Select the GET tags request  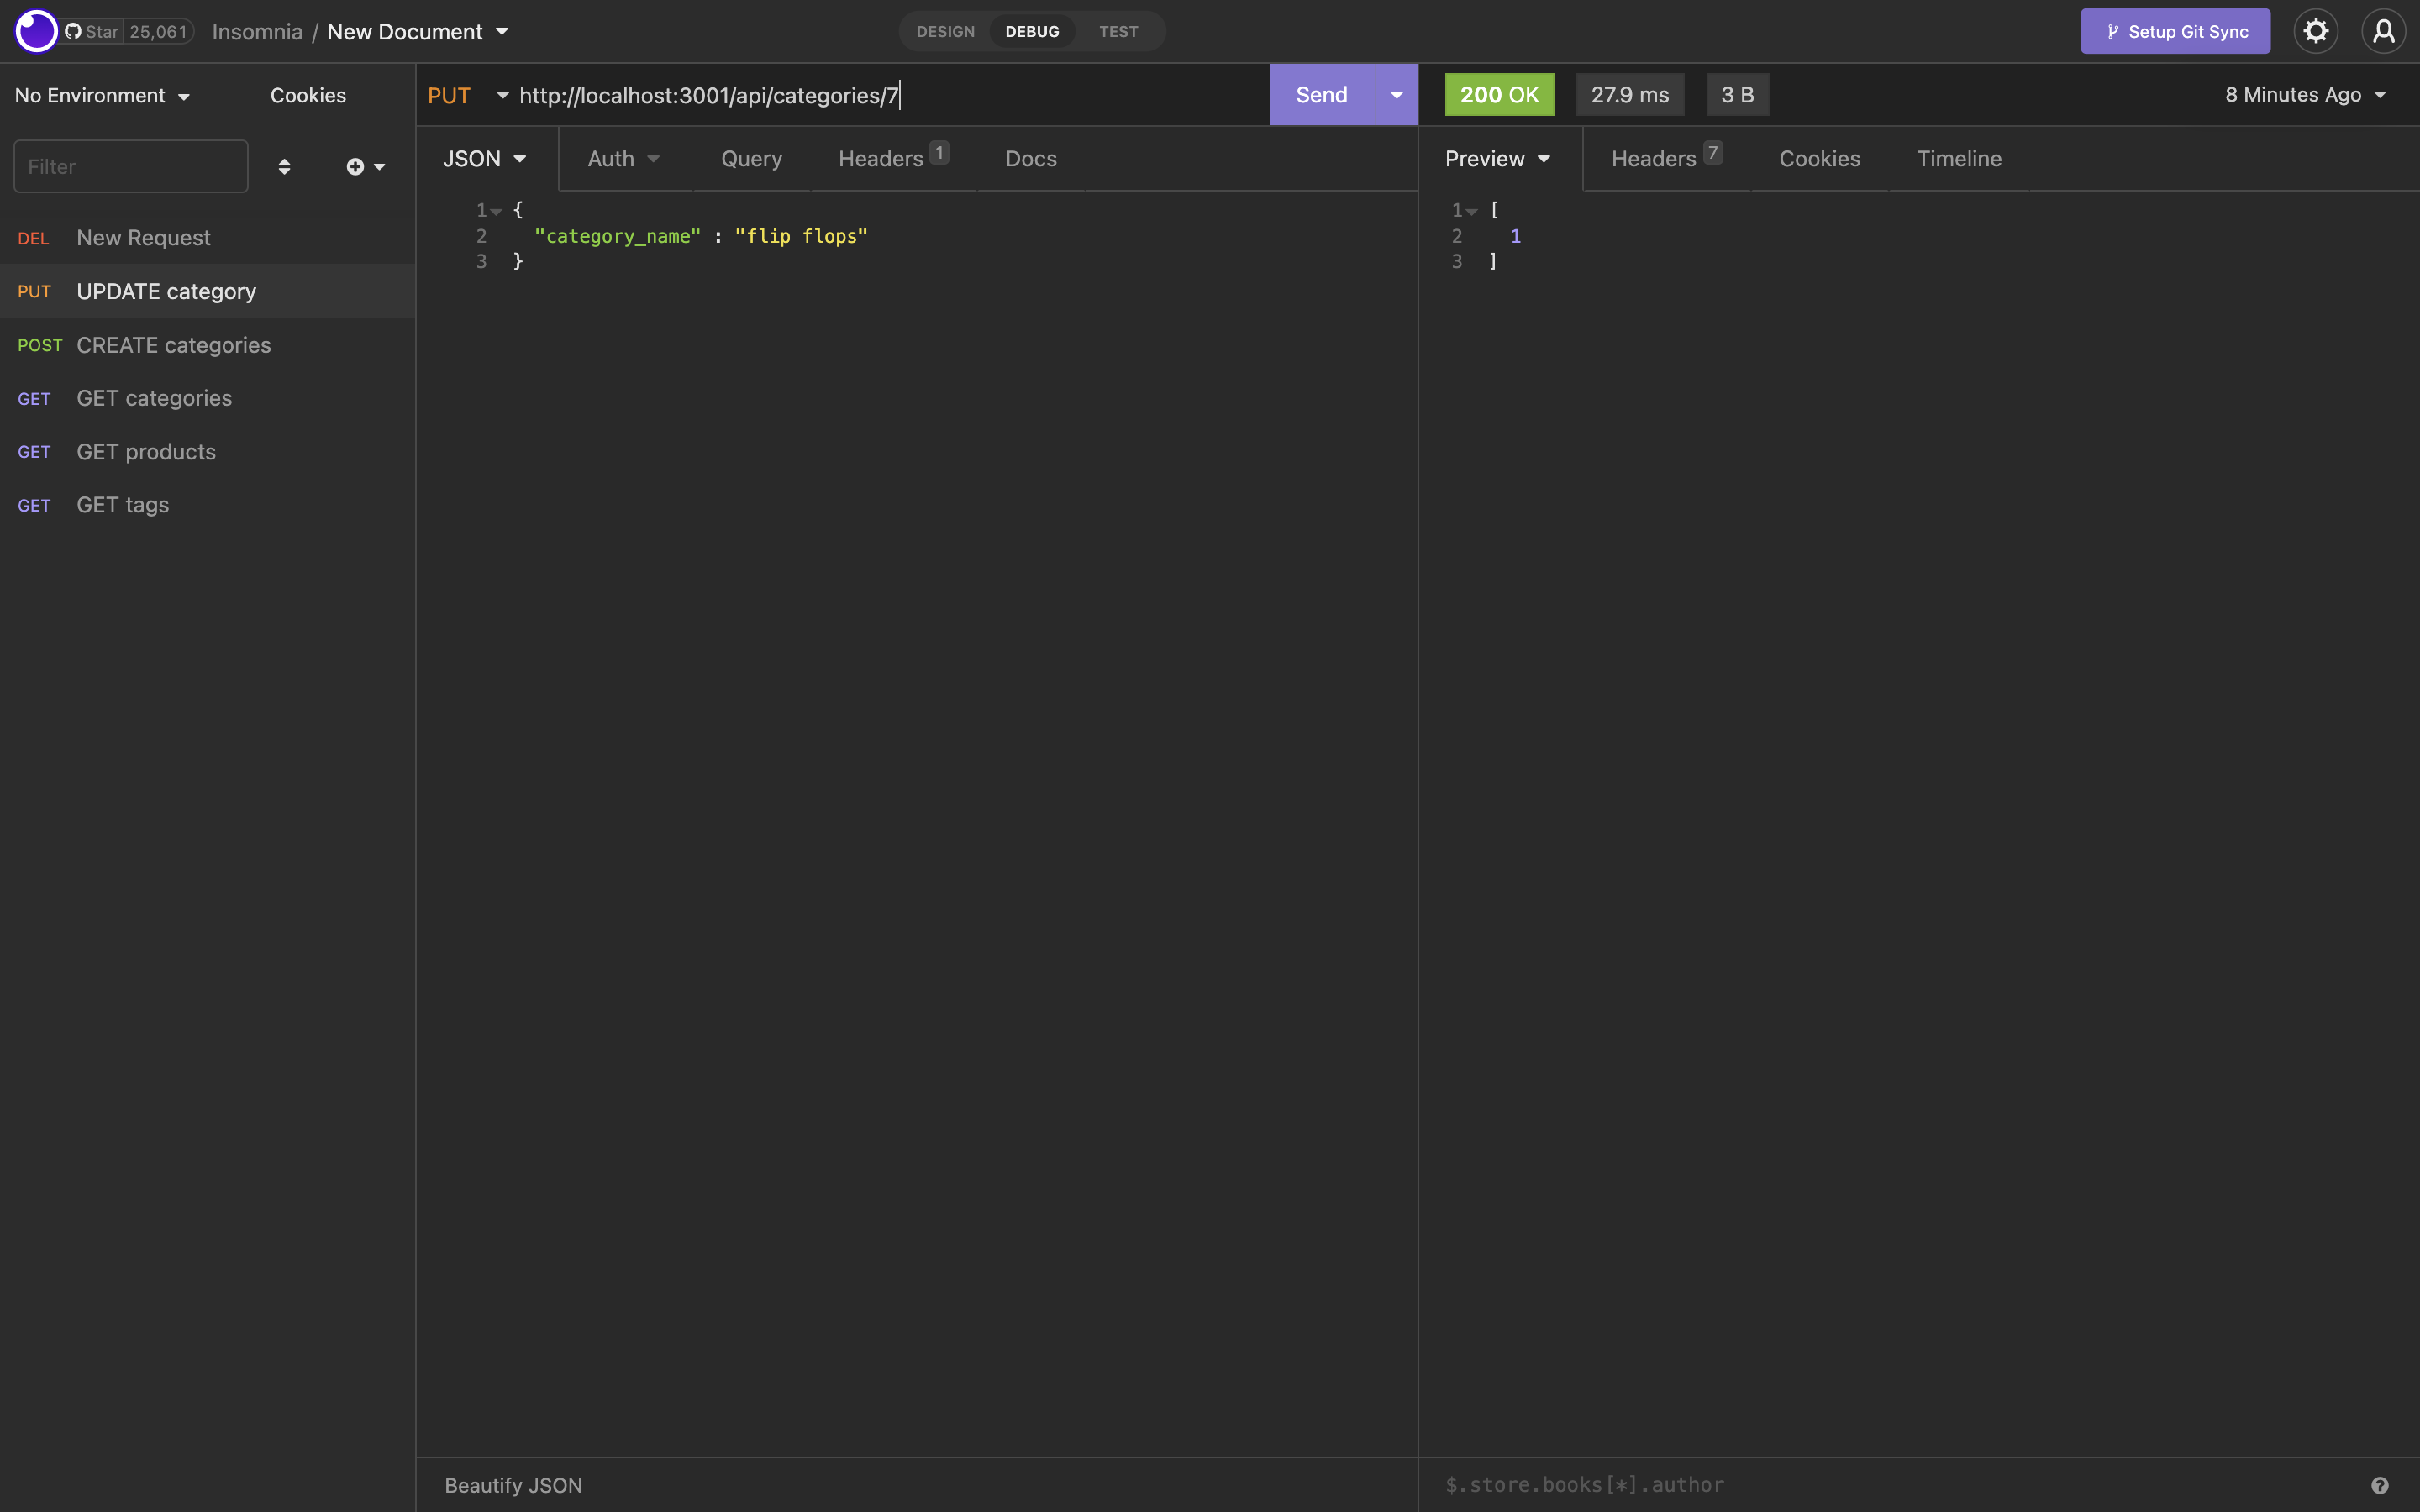point(207,505)
